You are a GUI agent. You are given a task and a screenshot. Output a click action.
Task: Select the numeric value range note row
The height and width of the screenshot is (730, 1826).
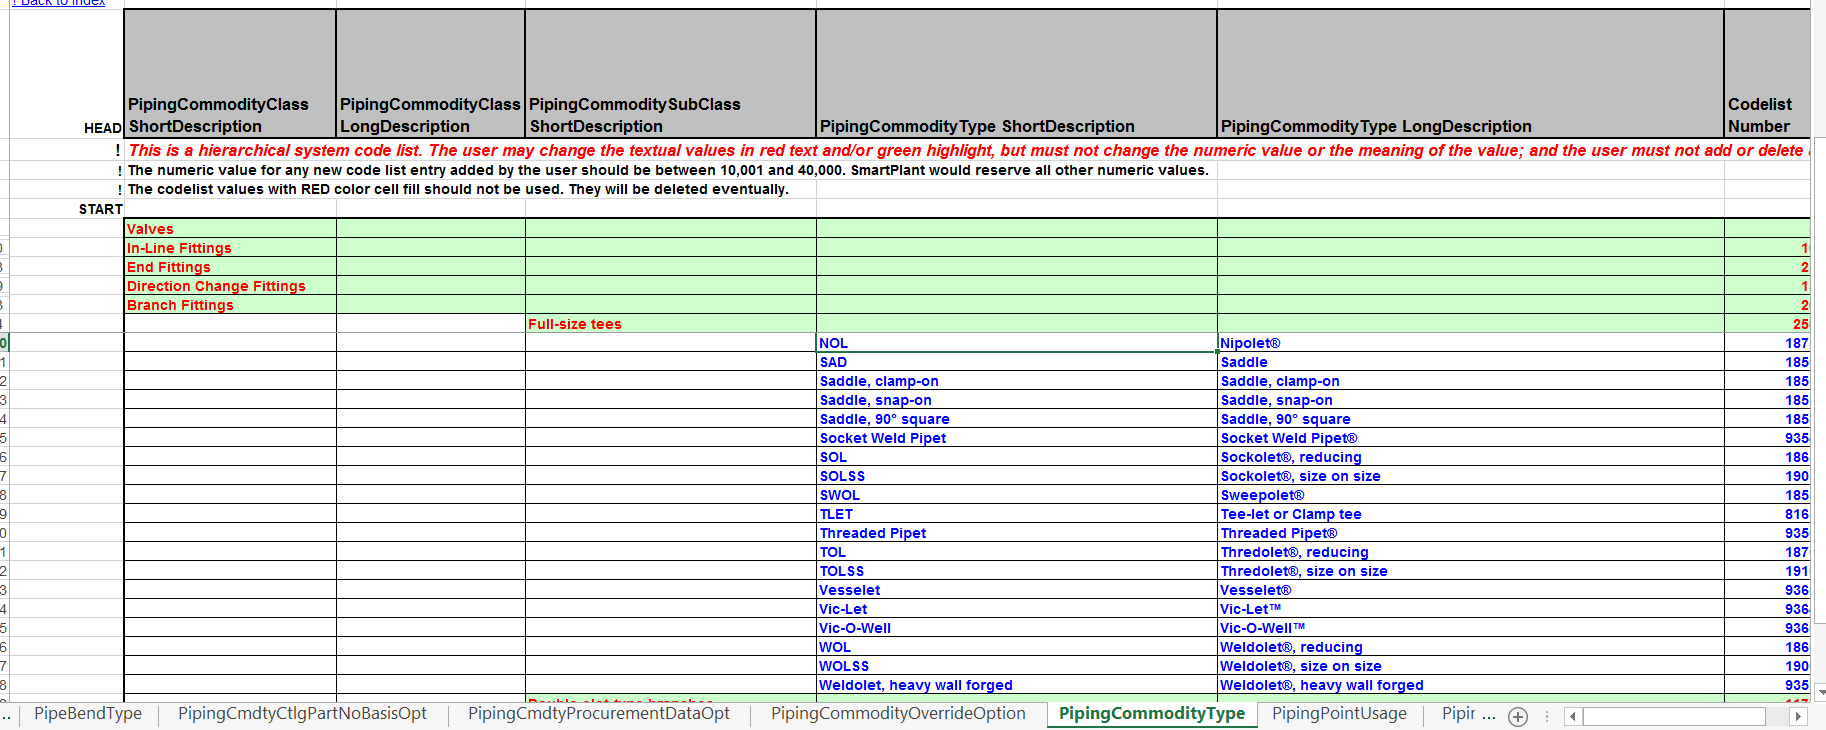668,170
